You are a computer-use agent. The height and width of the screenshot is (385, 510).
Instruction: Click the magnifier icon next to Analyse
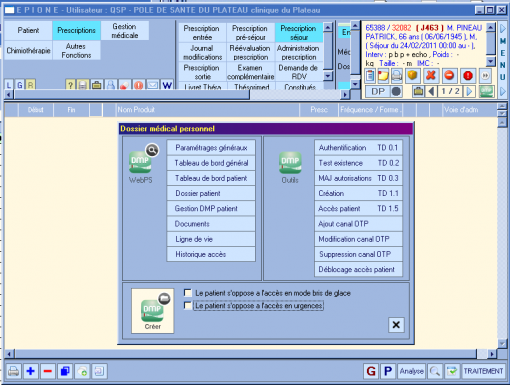435,371
